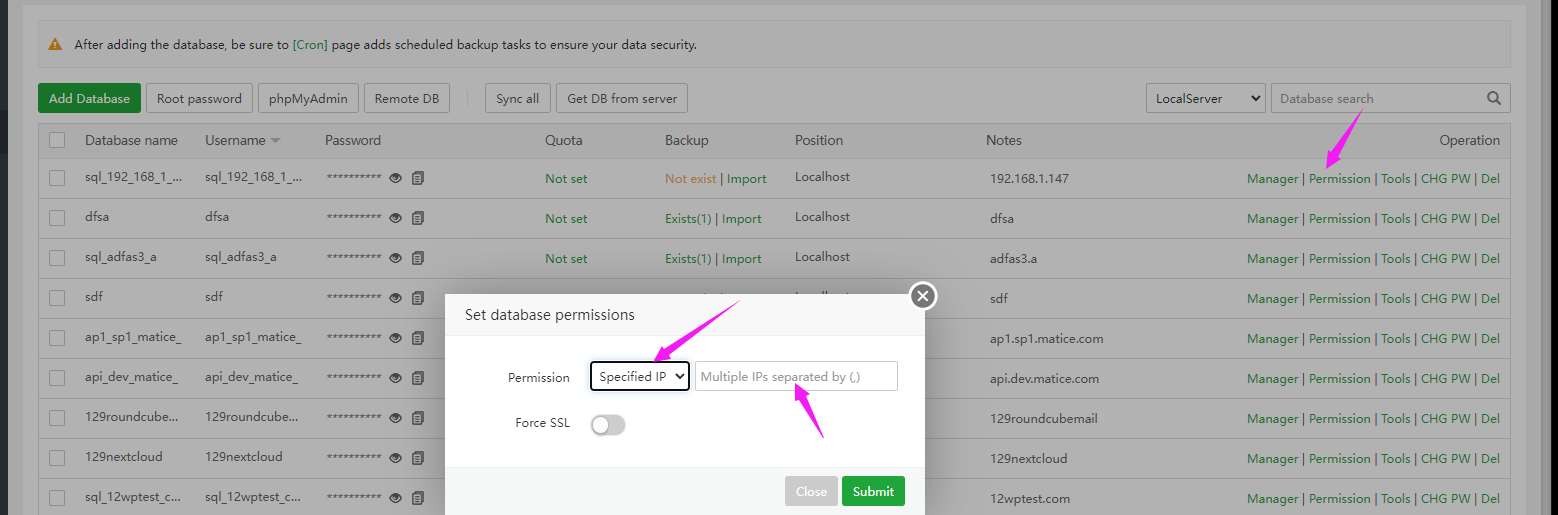1558x515 pixels.
Task: Toggle the Force SSL switch
Action: point(608,425)
